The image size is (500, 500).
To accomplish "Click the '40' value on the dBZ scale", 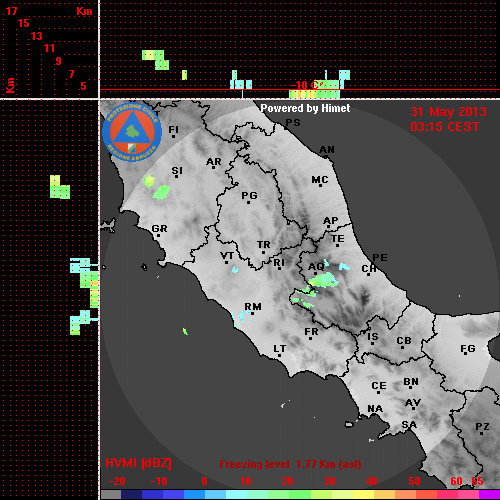I will (372, 481).
